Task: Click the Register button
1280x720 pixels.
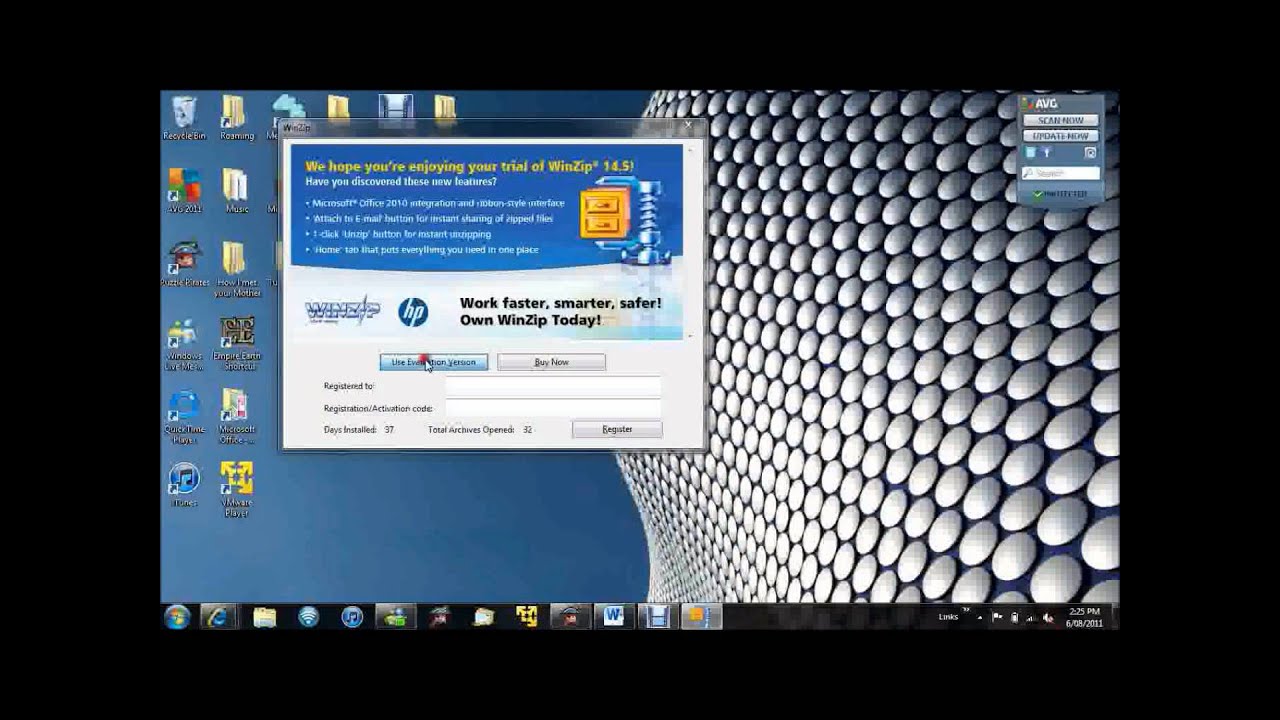Action: click(617, 429)
